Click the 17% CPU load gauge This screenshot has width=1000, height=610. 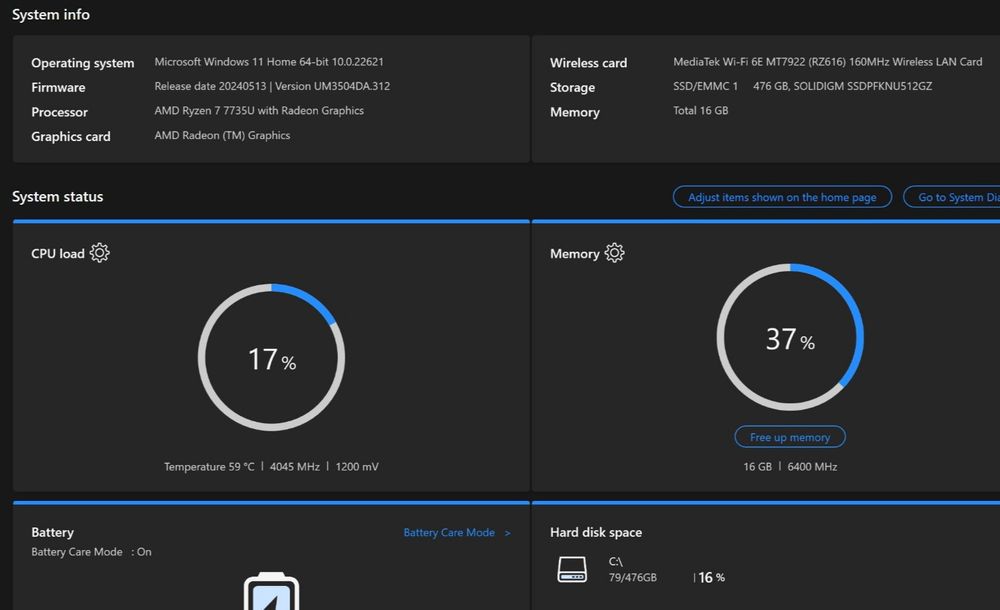coord(271,357)
